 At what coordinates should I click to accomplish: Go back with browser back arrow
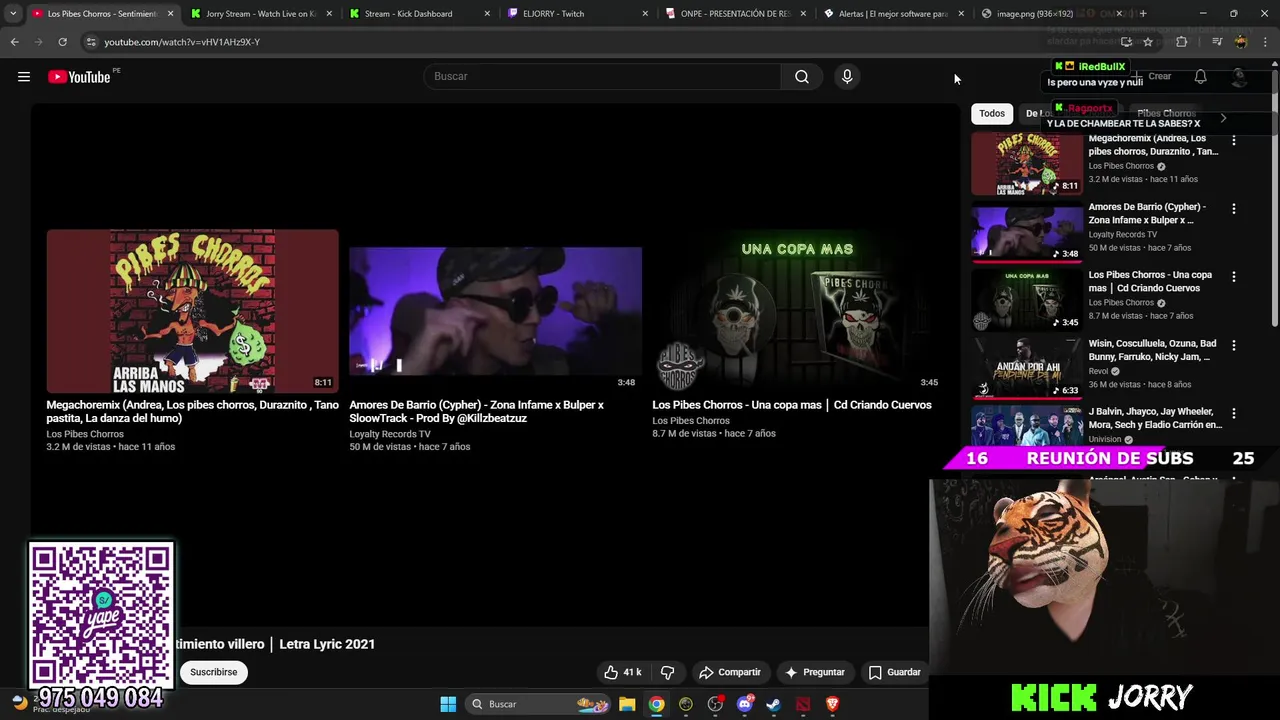[x=14, y=42]
